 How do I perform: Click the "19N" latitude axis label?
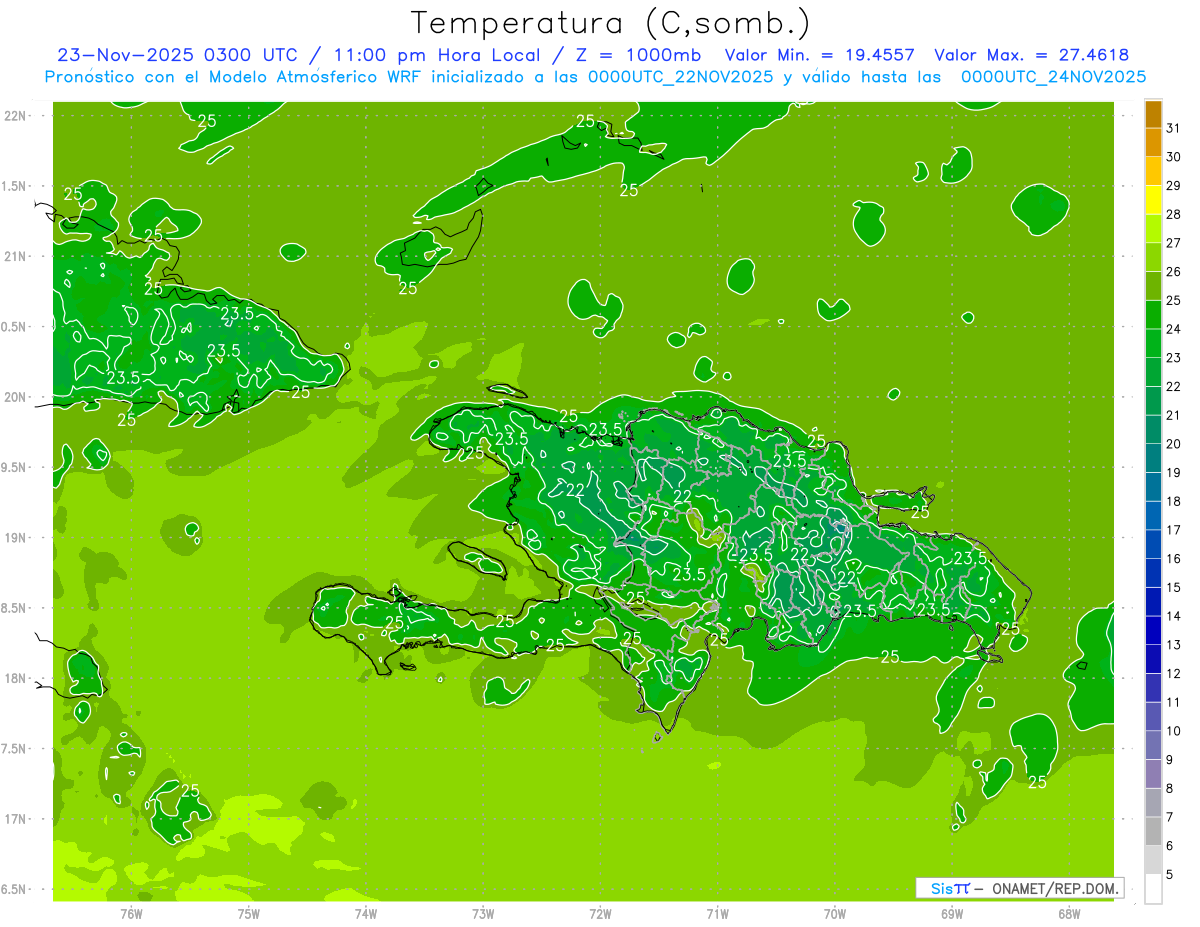coord(15,539)
